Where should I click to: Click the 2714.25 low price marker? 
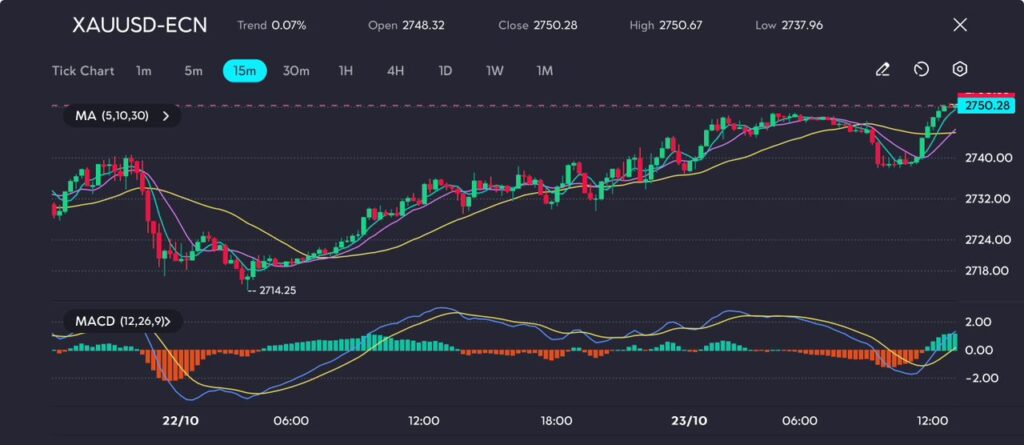[276, 289]
